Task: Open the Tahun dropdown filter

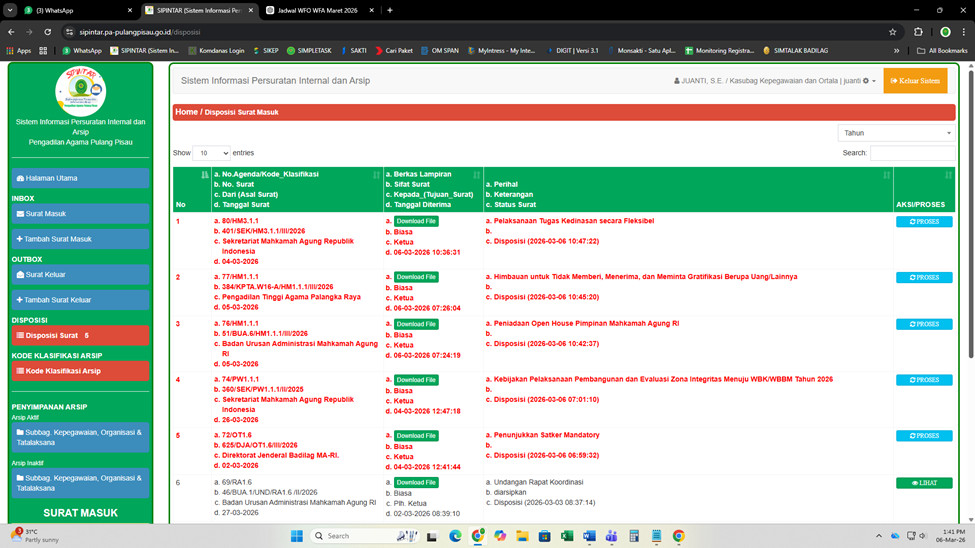Action: click(x=896, y=133)
